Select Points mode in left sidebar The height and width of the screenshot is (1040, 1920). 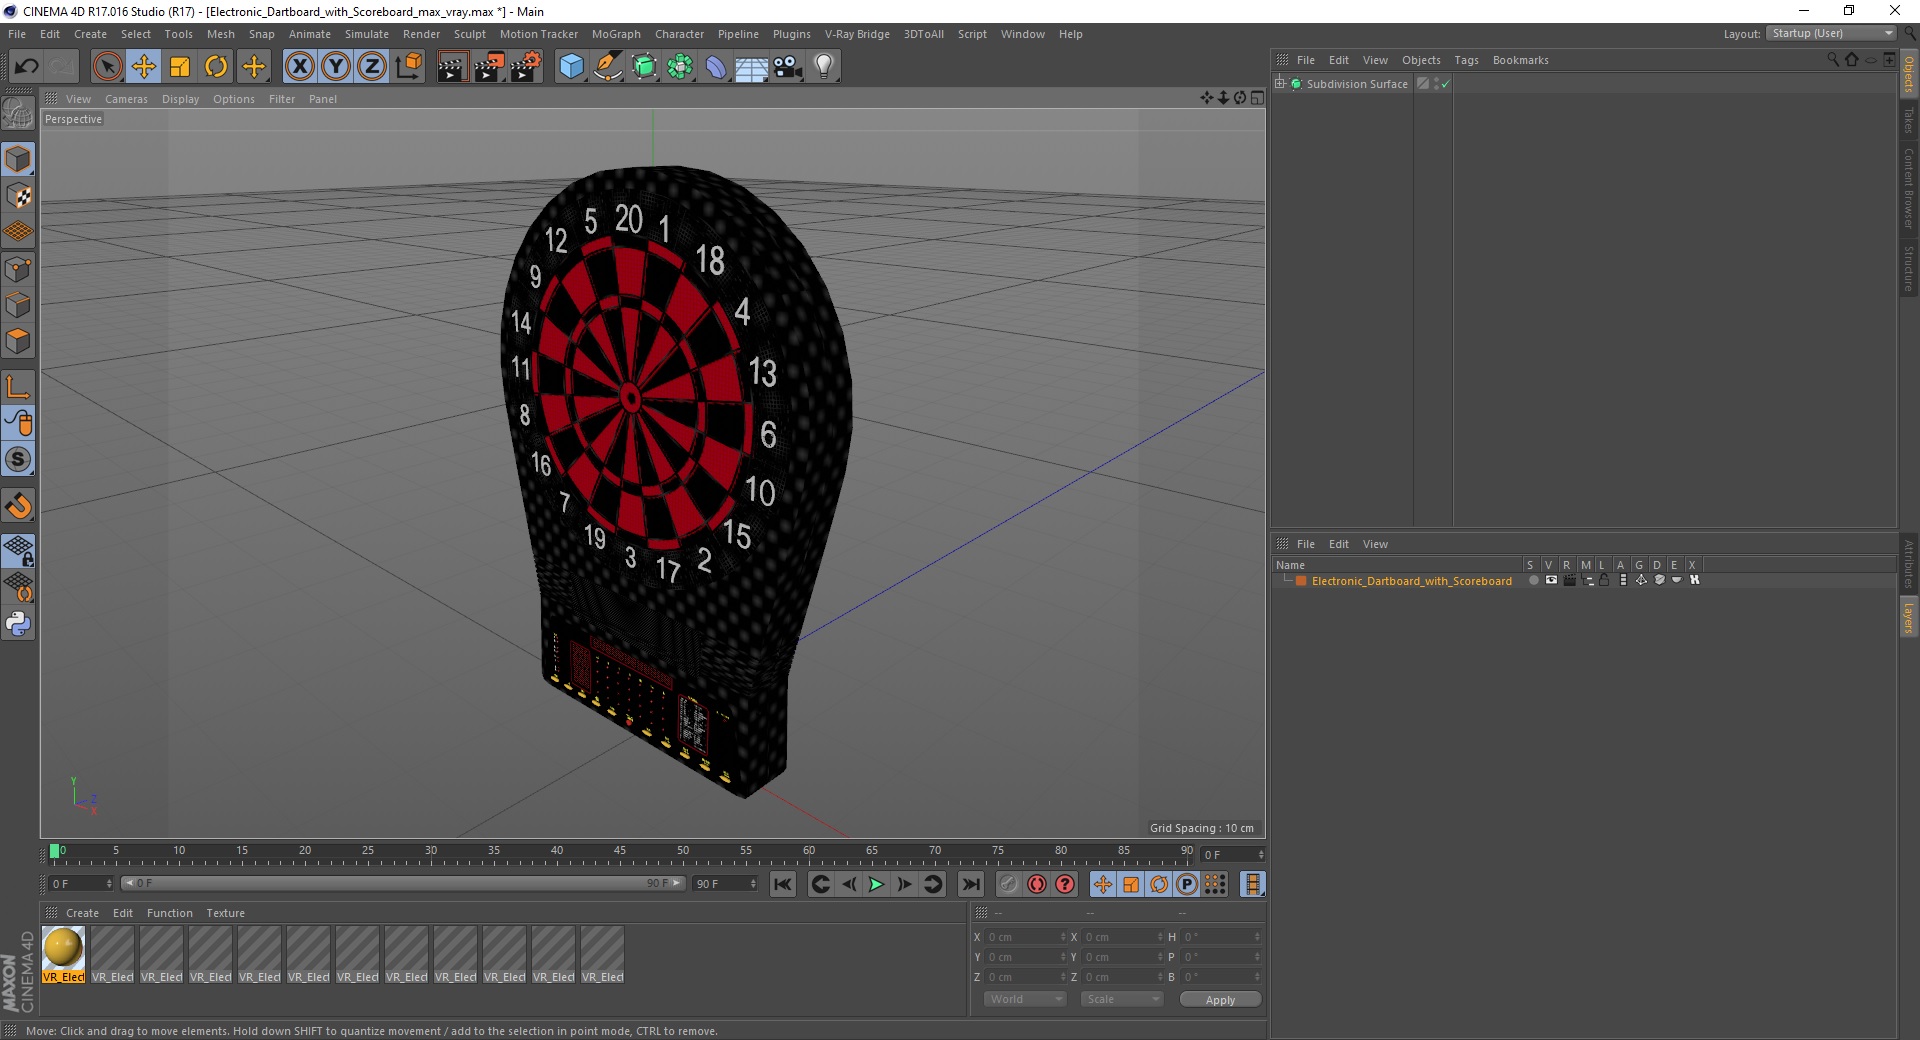coord(18,269)
